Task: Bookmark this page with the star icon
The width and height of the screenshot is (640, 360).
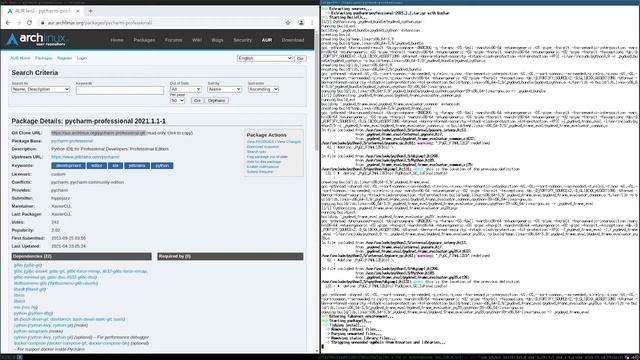Action: (288, 23)
